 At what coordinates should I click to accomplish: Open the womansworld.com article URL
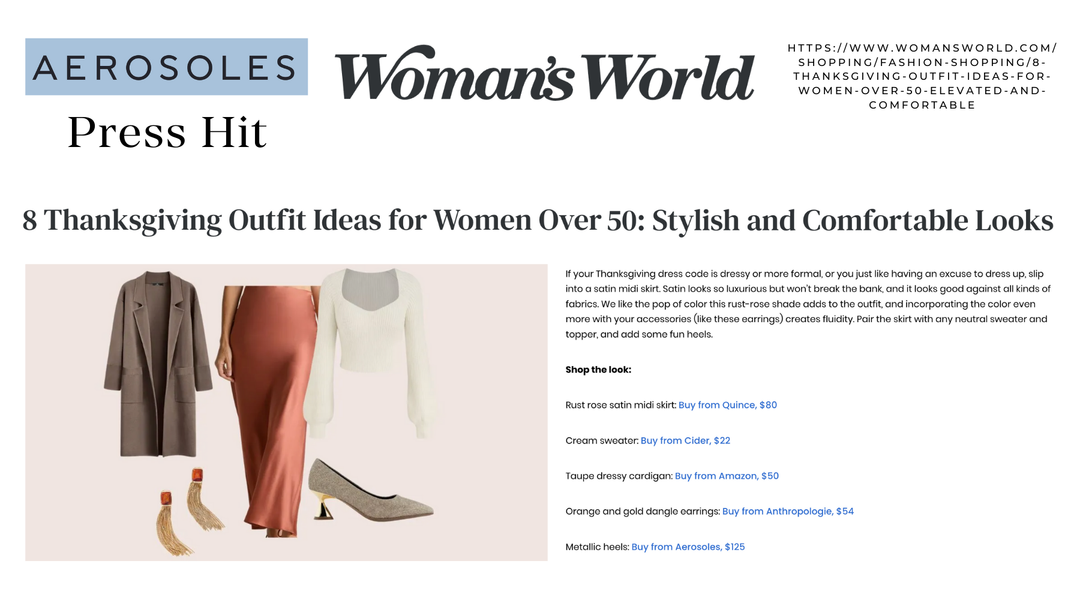(x=921, y=76)
